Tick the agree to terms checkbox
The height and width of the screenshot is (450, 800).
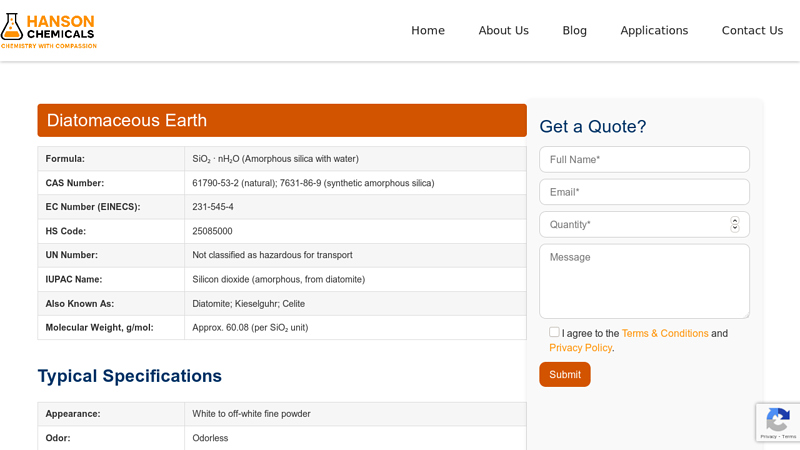(x=554, y=332)
